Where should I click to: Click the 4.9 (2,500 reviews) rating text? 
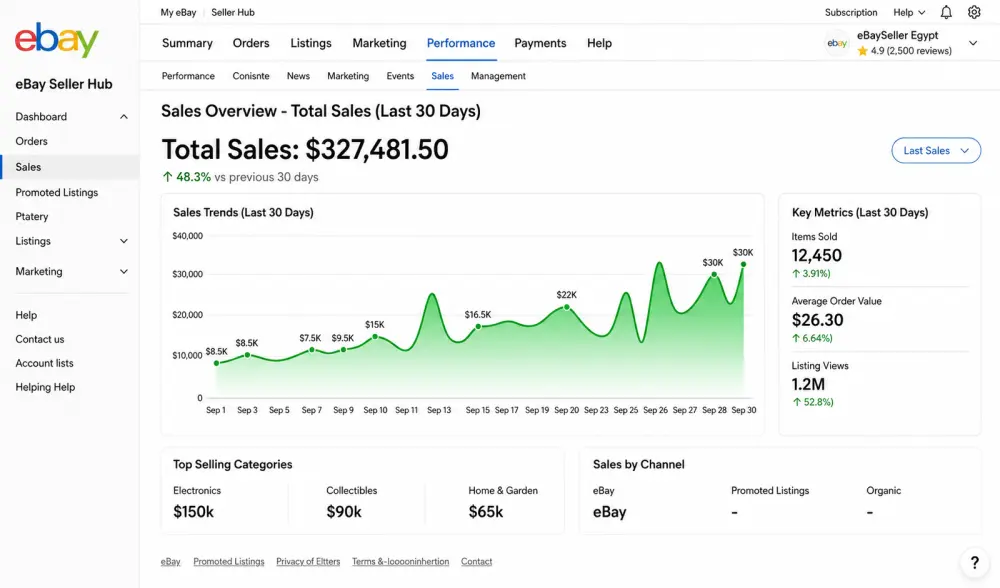911,51
